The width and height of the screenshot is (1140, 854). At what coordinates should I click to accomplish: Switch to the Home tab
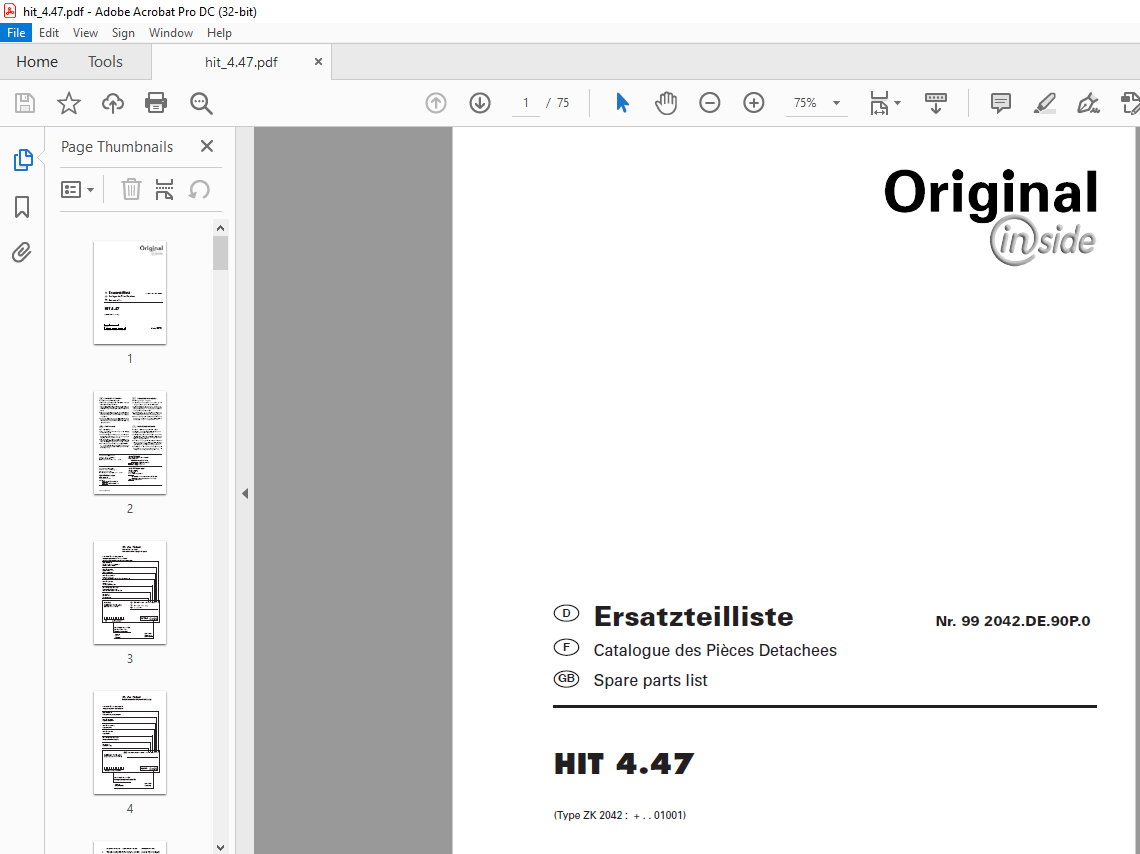pos(37,62)
